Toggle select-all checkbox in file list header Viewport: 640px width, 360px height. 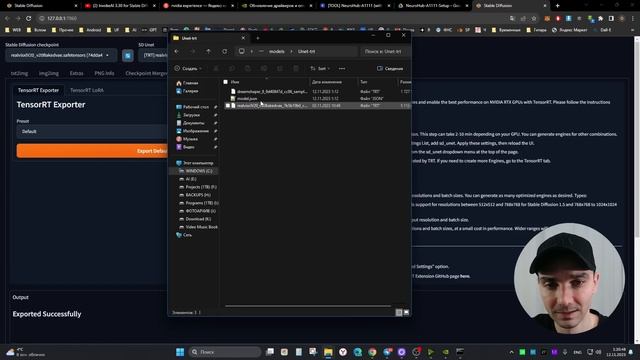(225, 82)
